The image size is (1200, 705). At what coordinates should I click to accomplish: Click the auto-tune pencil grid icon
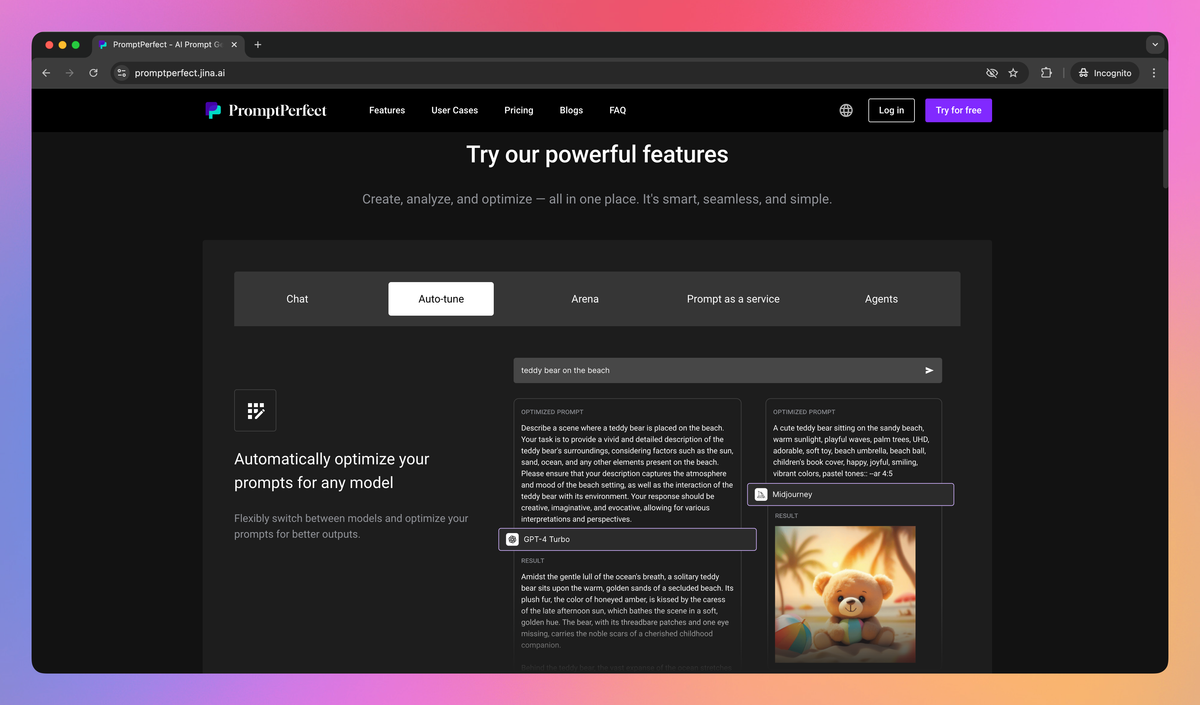[255, 410]
